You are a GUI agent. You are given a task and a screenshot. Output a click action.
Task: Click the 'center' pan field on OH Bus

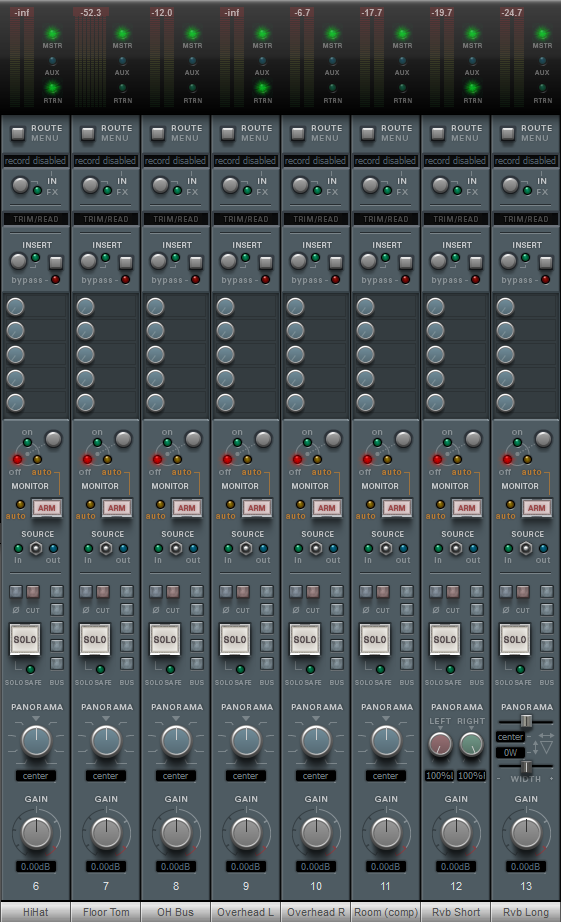[176, 776]
